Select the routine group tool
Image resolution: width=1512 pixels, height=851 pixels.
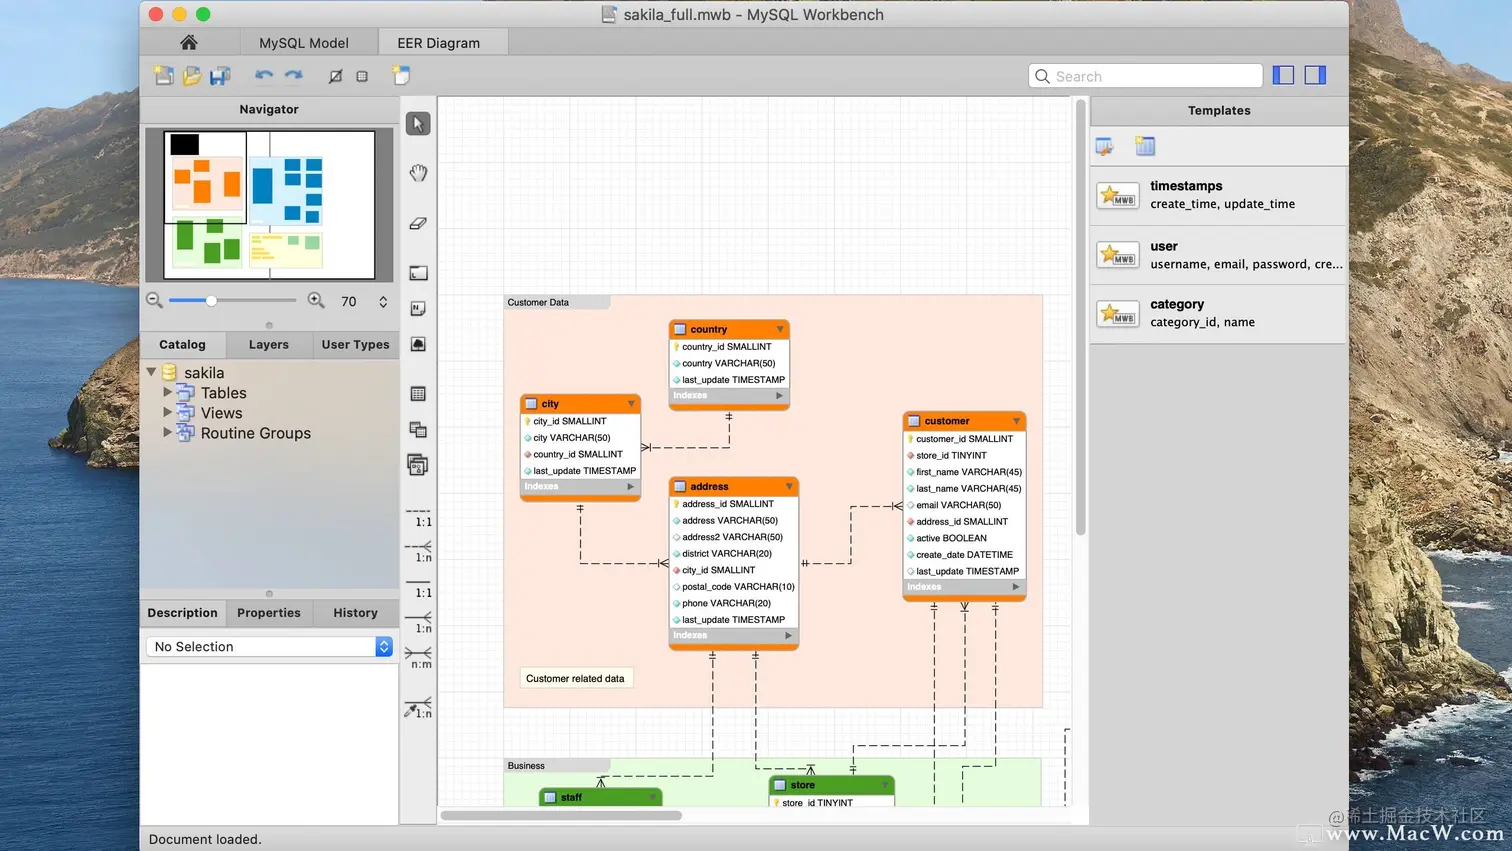(418, 465)
